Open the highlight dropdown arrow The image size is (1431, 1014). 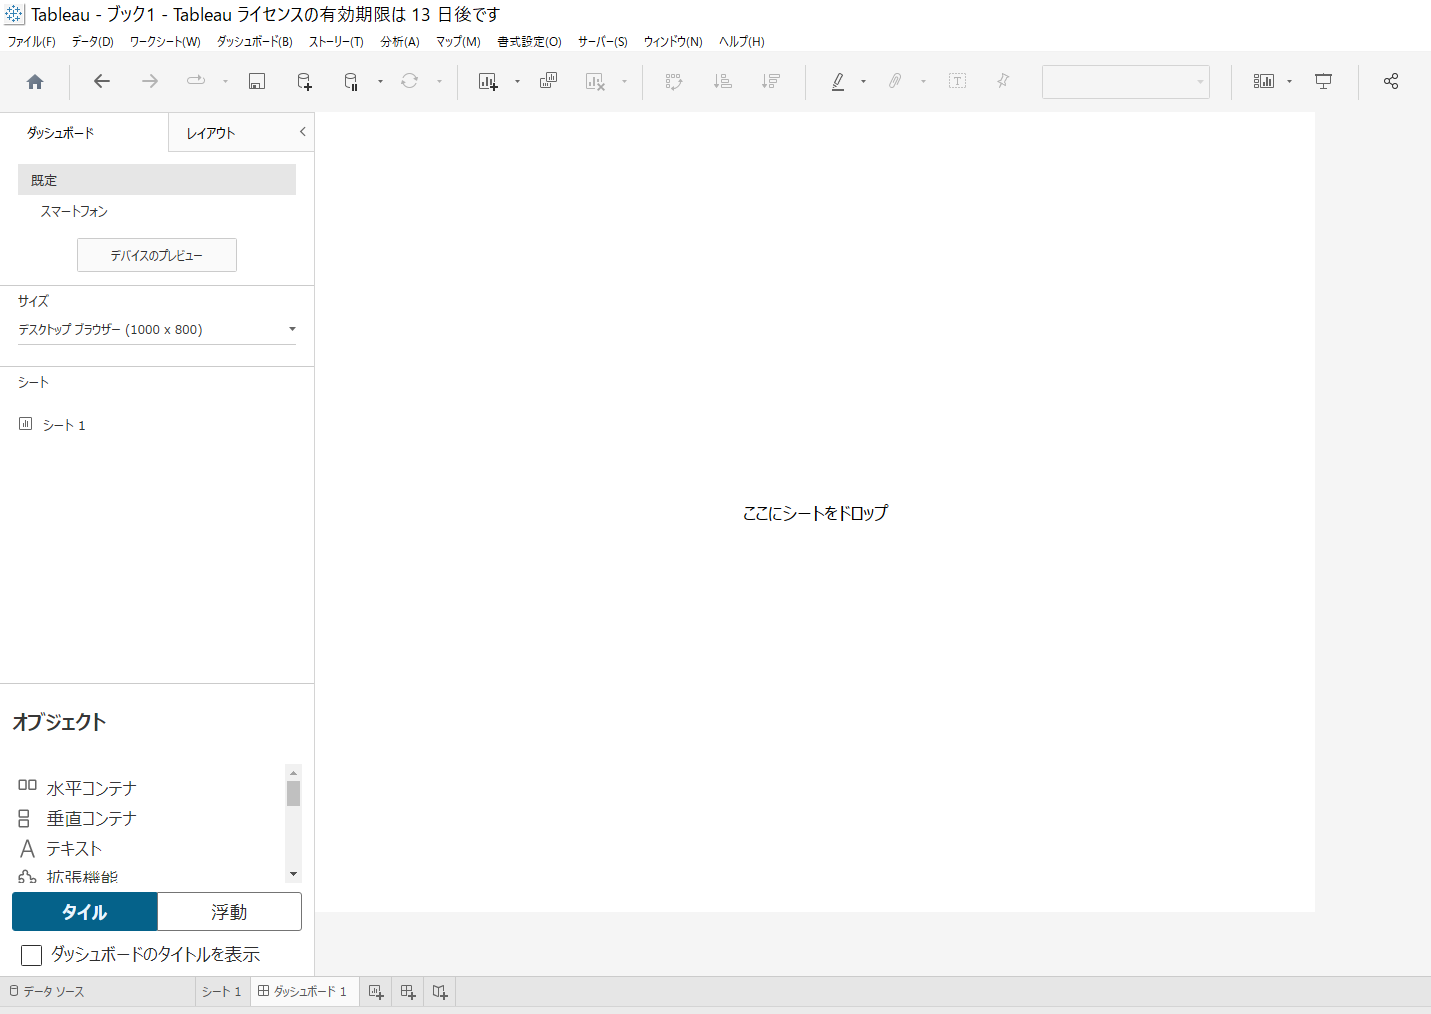click(x=863, y=82)
